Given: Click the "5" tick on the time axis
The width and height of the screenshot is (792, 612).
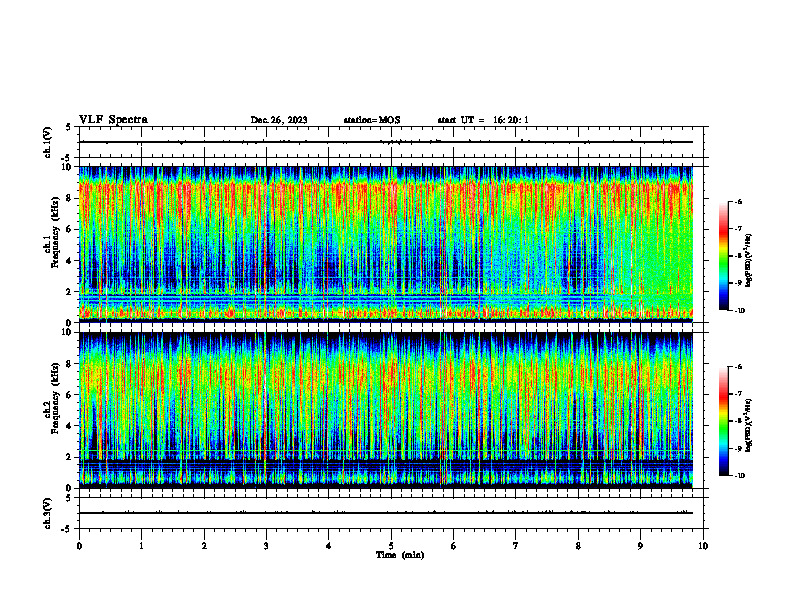Looking at the screenshot, I should point(391,546).
